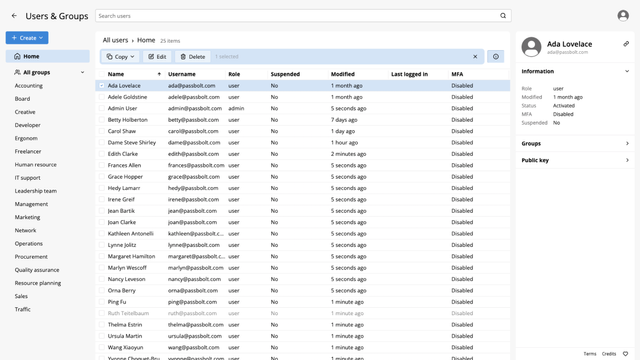Click the search magnifier icon
Image resolution: width=640 pixels, height=360 pixels.
[503, 16]
